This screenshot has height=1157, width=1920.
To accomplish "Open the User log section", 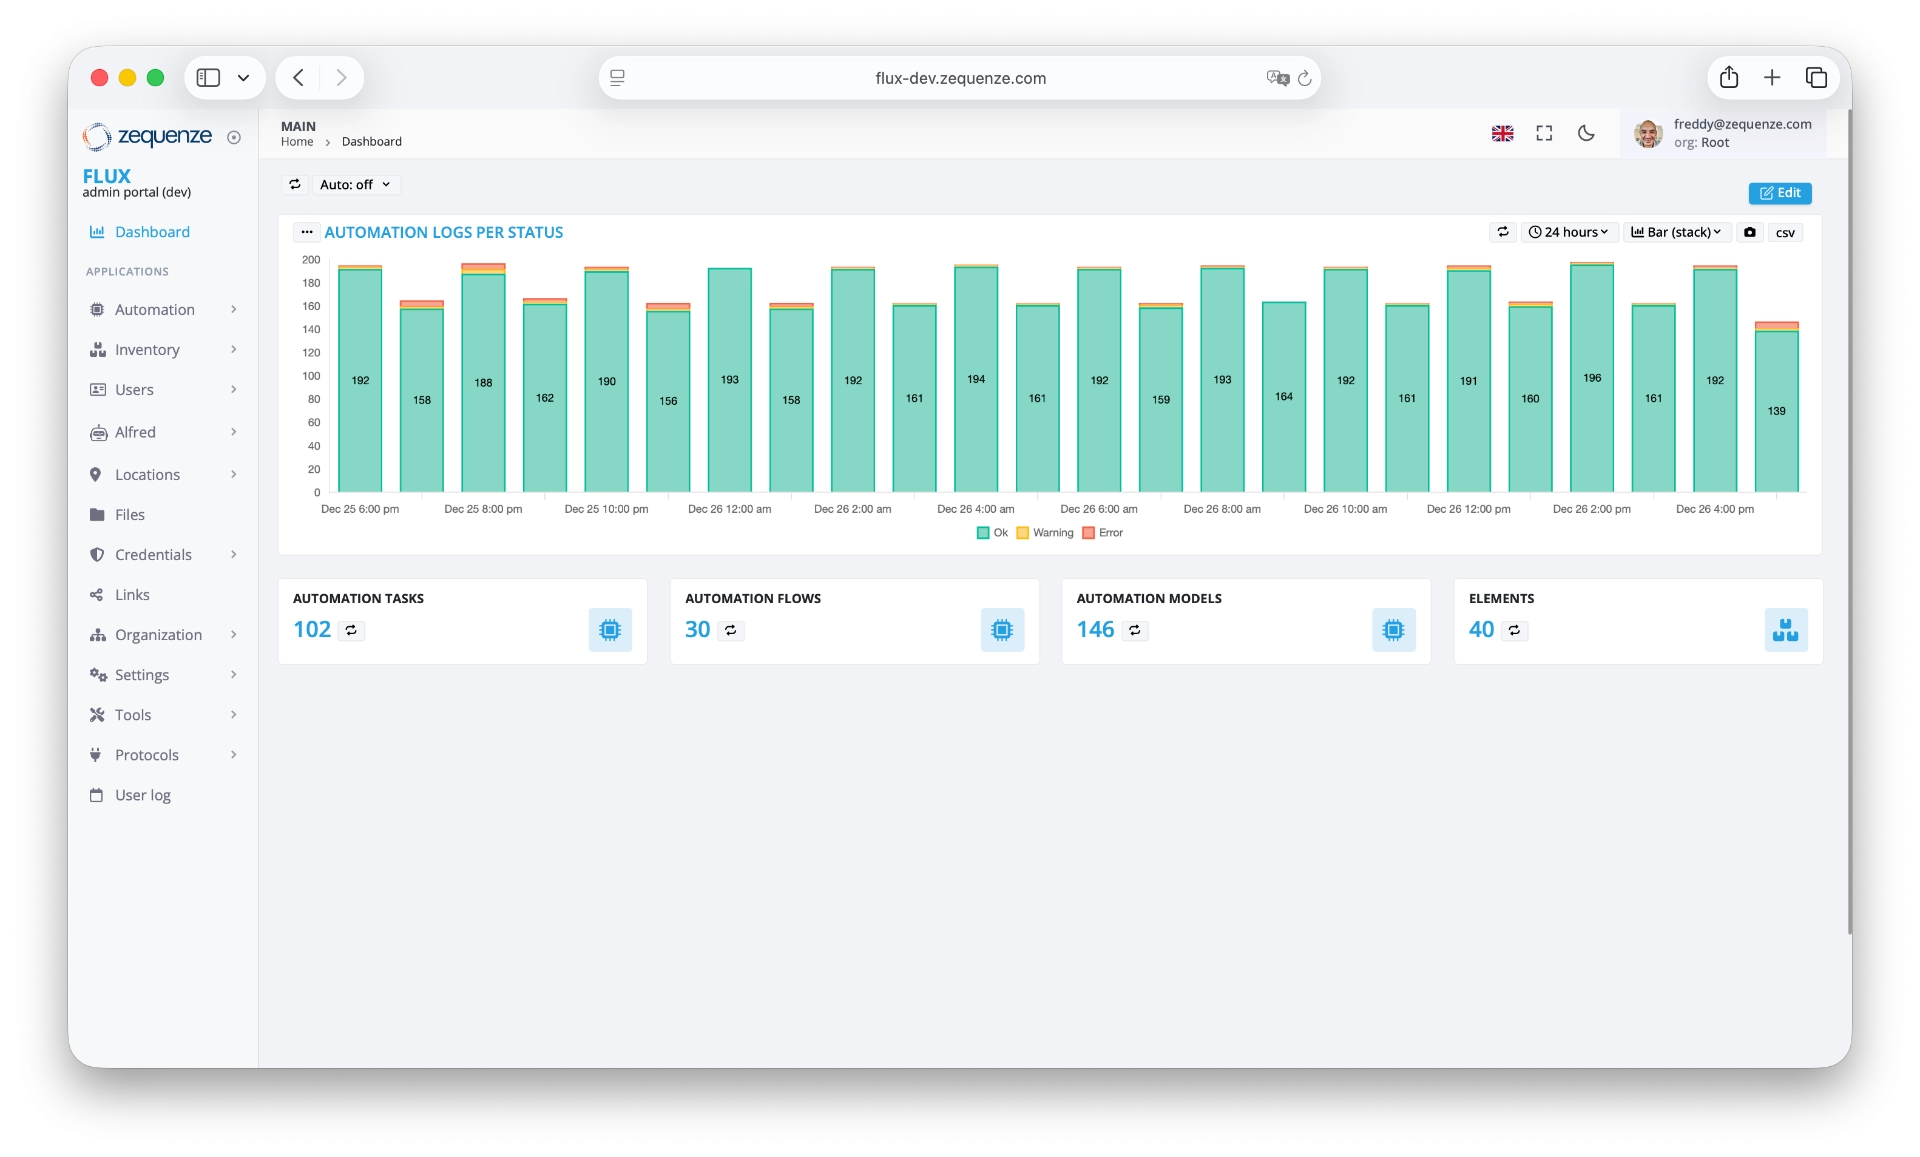I will coord(141,794).
